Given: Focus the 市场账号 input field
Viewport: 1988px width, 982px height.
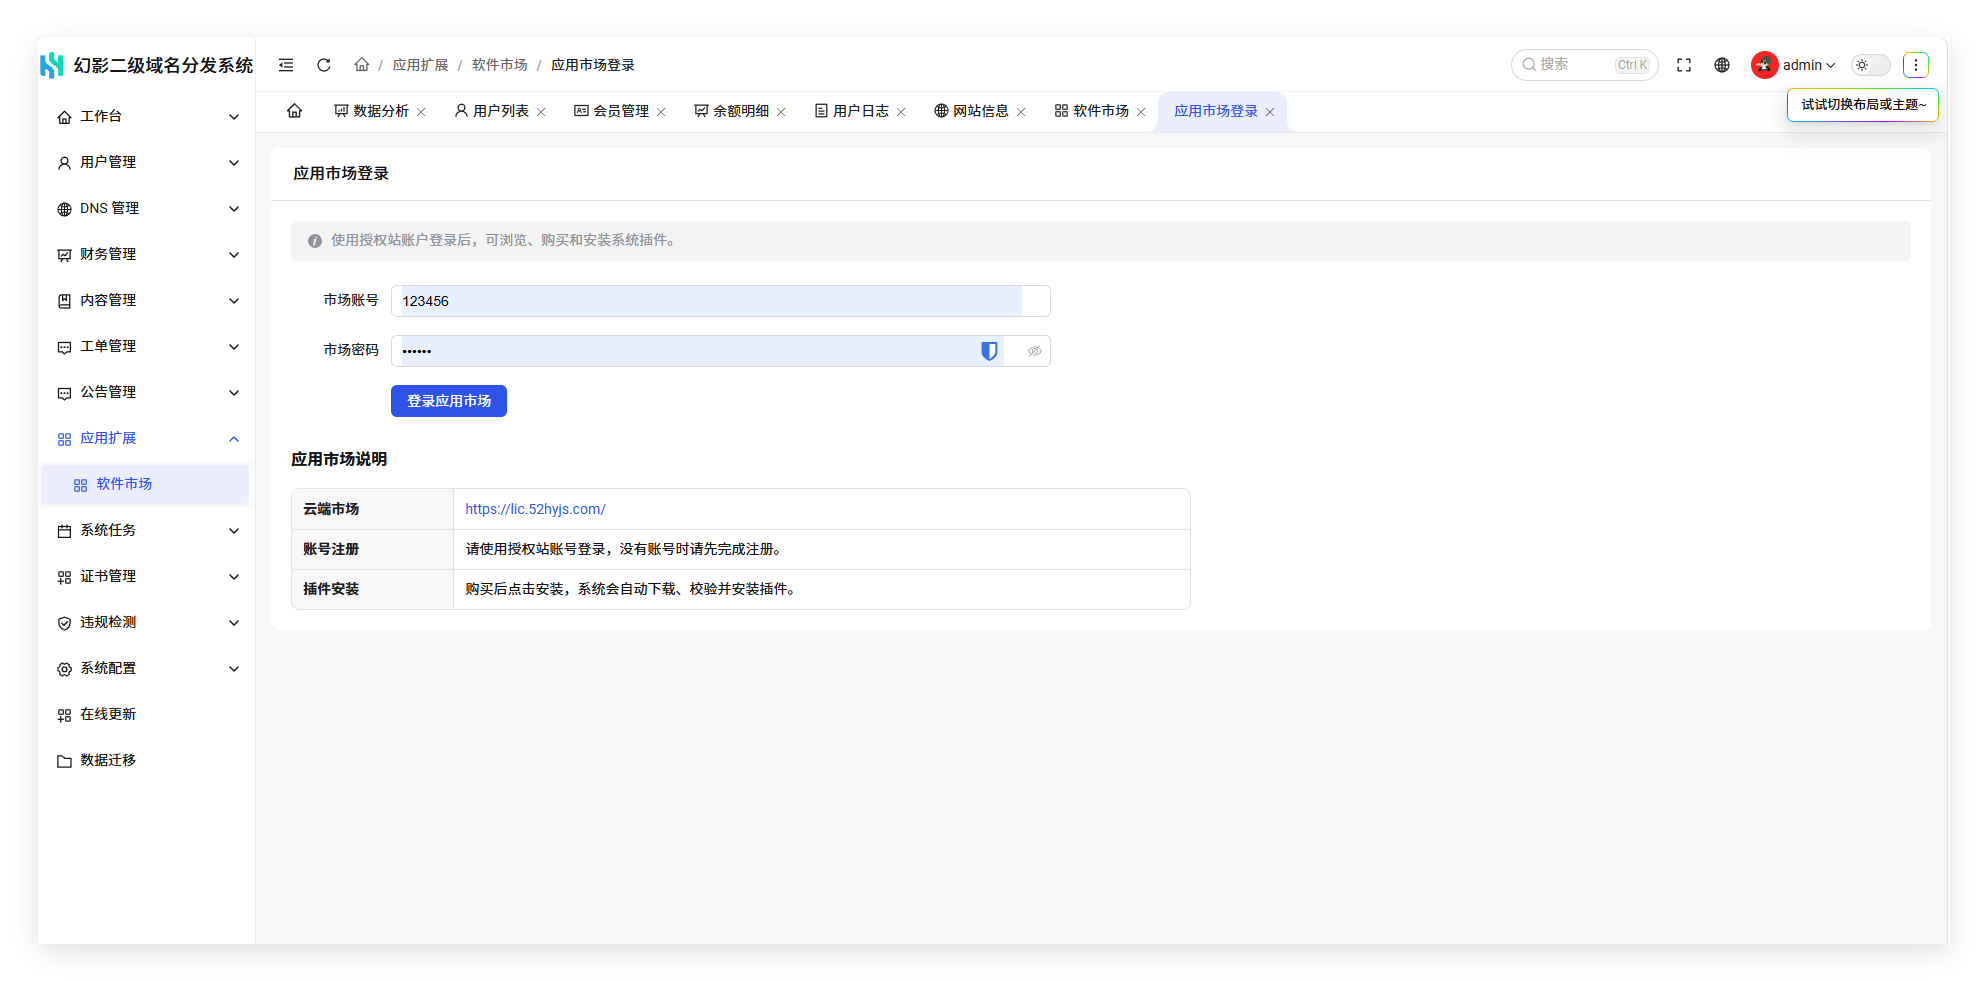Looking at the screenshot, I should pyautogui.click(x=720, y=301).
